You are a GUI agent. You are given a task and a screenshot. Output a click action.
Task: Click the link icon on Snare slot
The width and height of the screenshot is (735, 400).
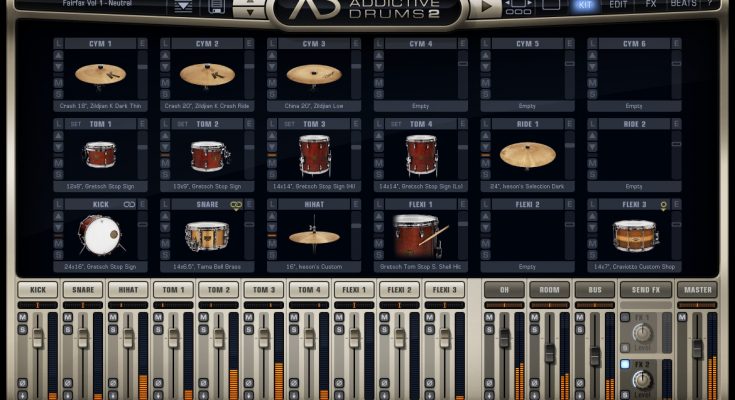(236, 204)
